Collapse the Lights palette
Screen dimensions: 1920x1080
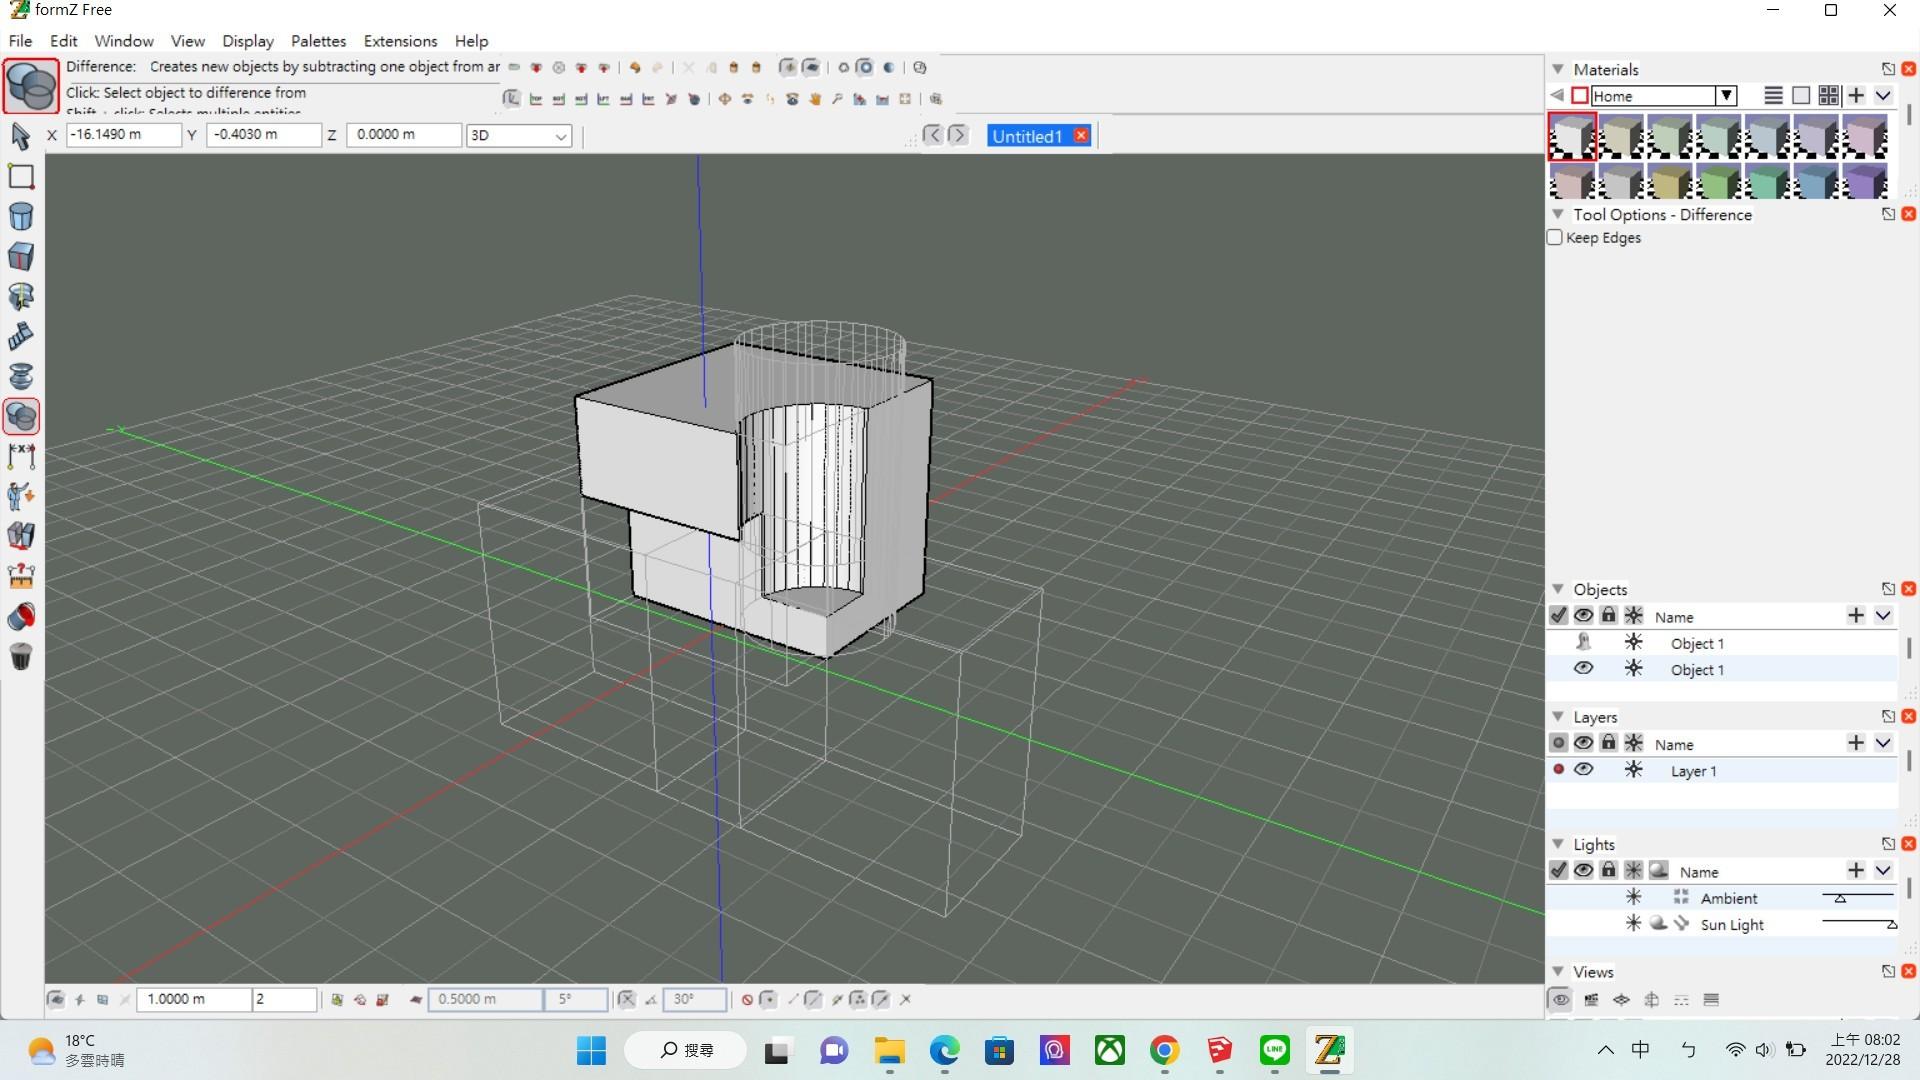(1558, 844)
